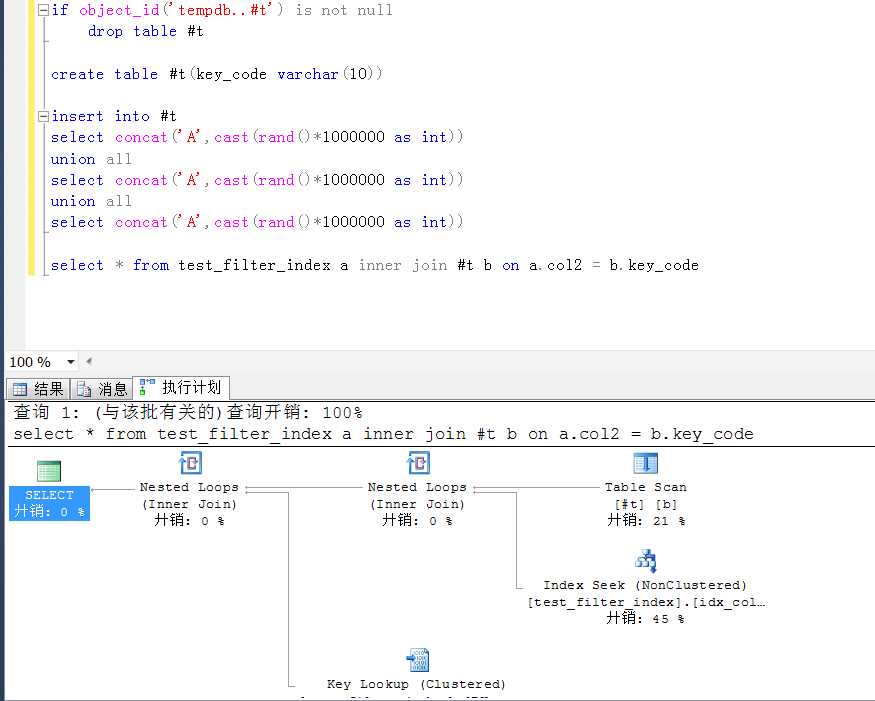The width and height of the screenshot is (875, 701).
Task: Collapse the 'insert into #t' code block
Action: tap(43, 116)
